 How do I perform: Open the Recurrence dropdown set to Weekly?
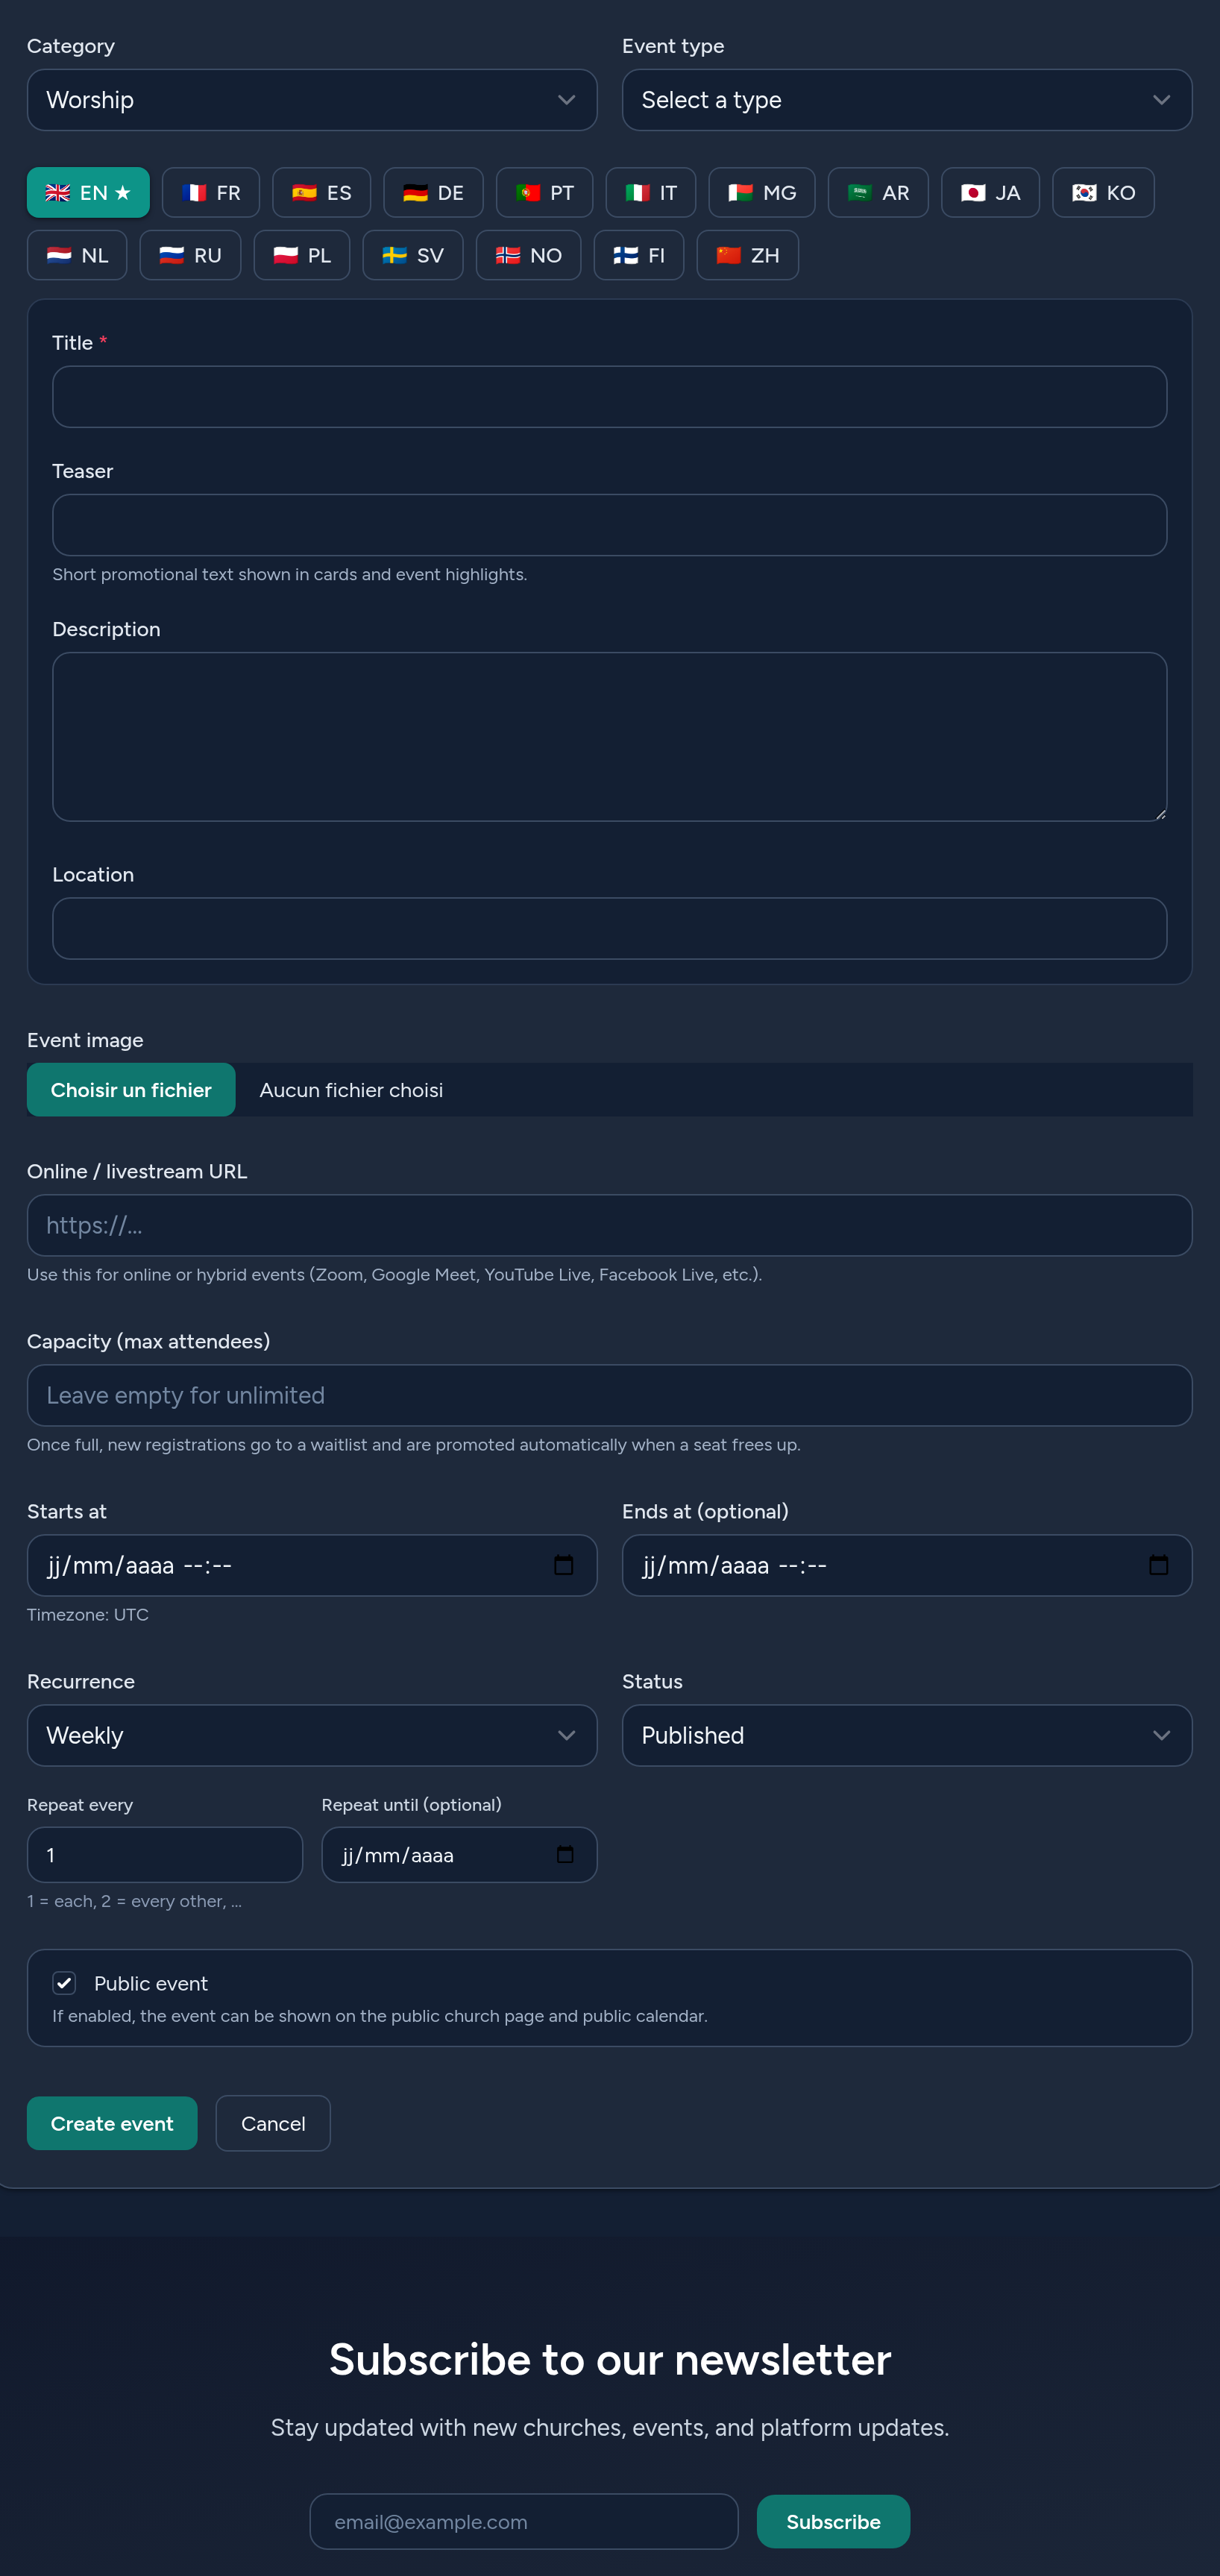(x=312, y=1735)
